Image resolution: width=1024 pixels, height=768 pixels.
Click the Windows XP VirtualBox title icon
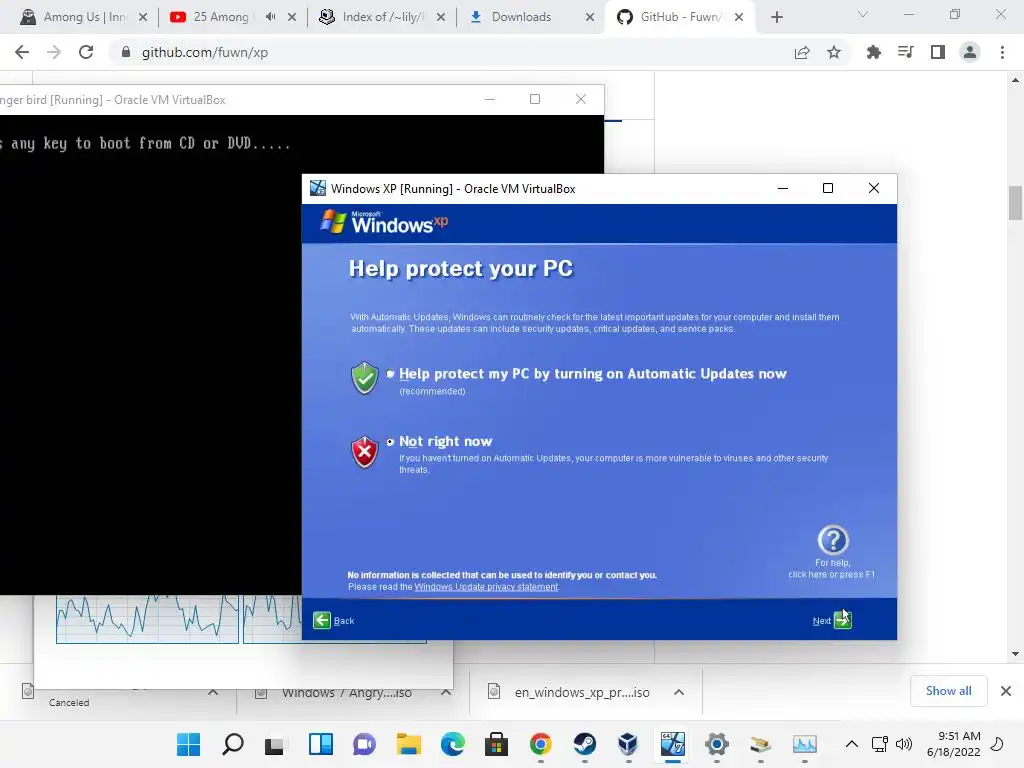317,188
